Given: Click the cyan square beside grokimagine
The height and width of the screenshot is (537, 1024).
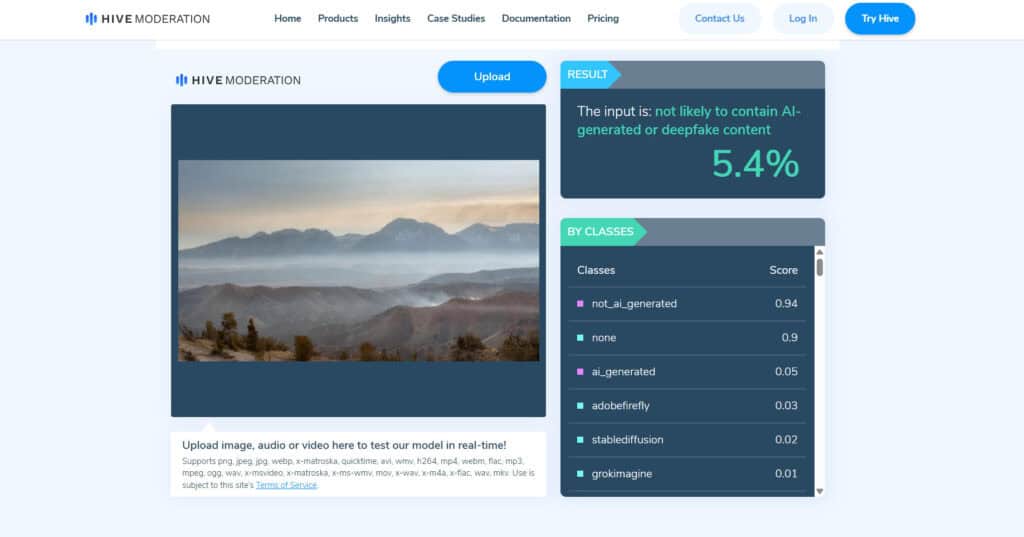Looking at the screenshot, I should coord(580,473).
